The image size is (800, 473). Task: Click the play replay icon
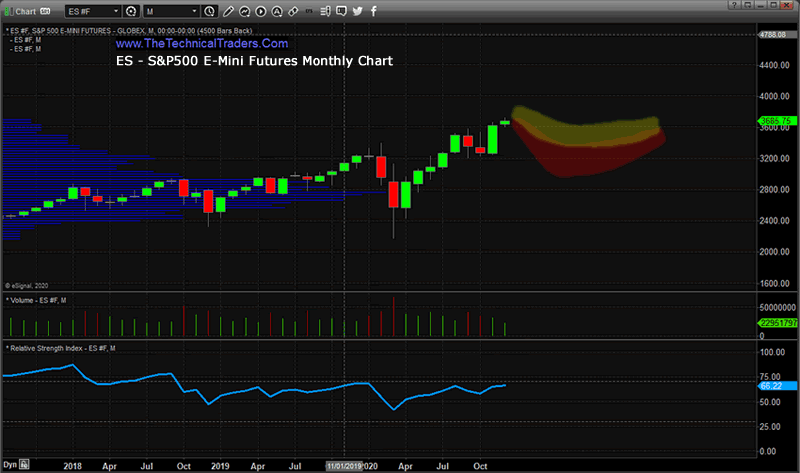(x=261, y=11)
